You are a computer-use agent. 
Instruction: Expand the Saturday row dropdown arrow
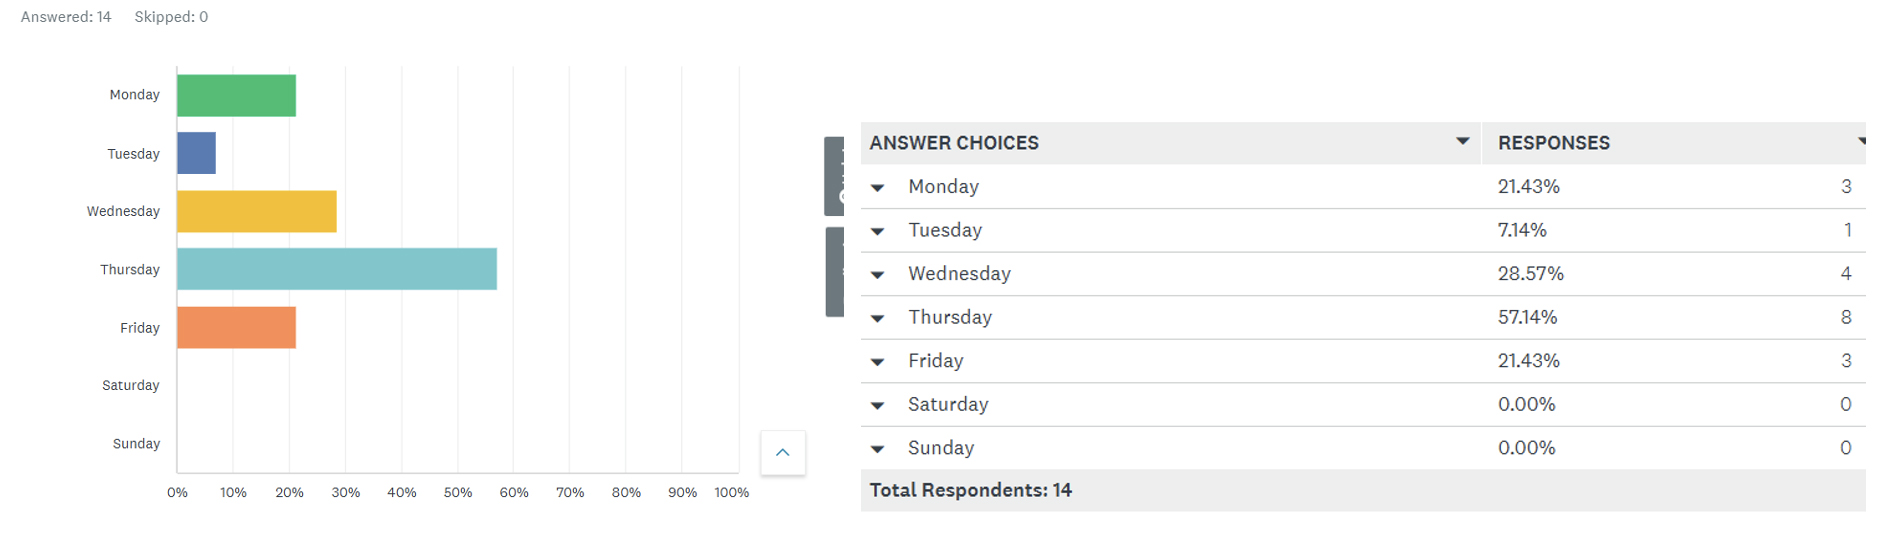(878, 406)
